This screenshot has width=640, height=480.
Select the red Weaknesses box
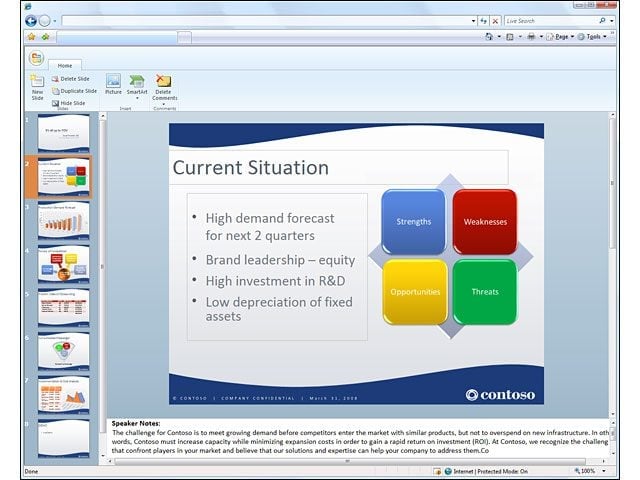(x=485, y=222)
